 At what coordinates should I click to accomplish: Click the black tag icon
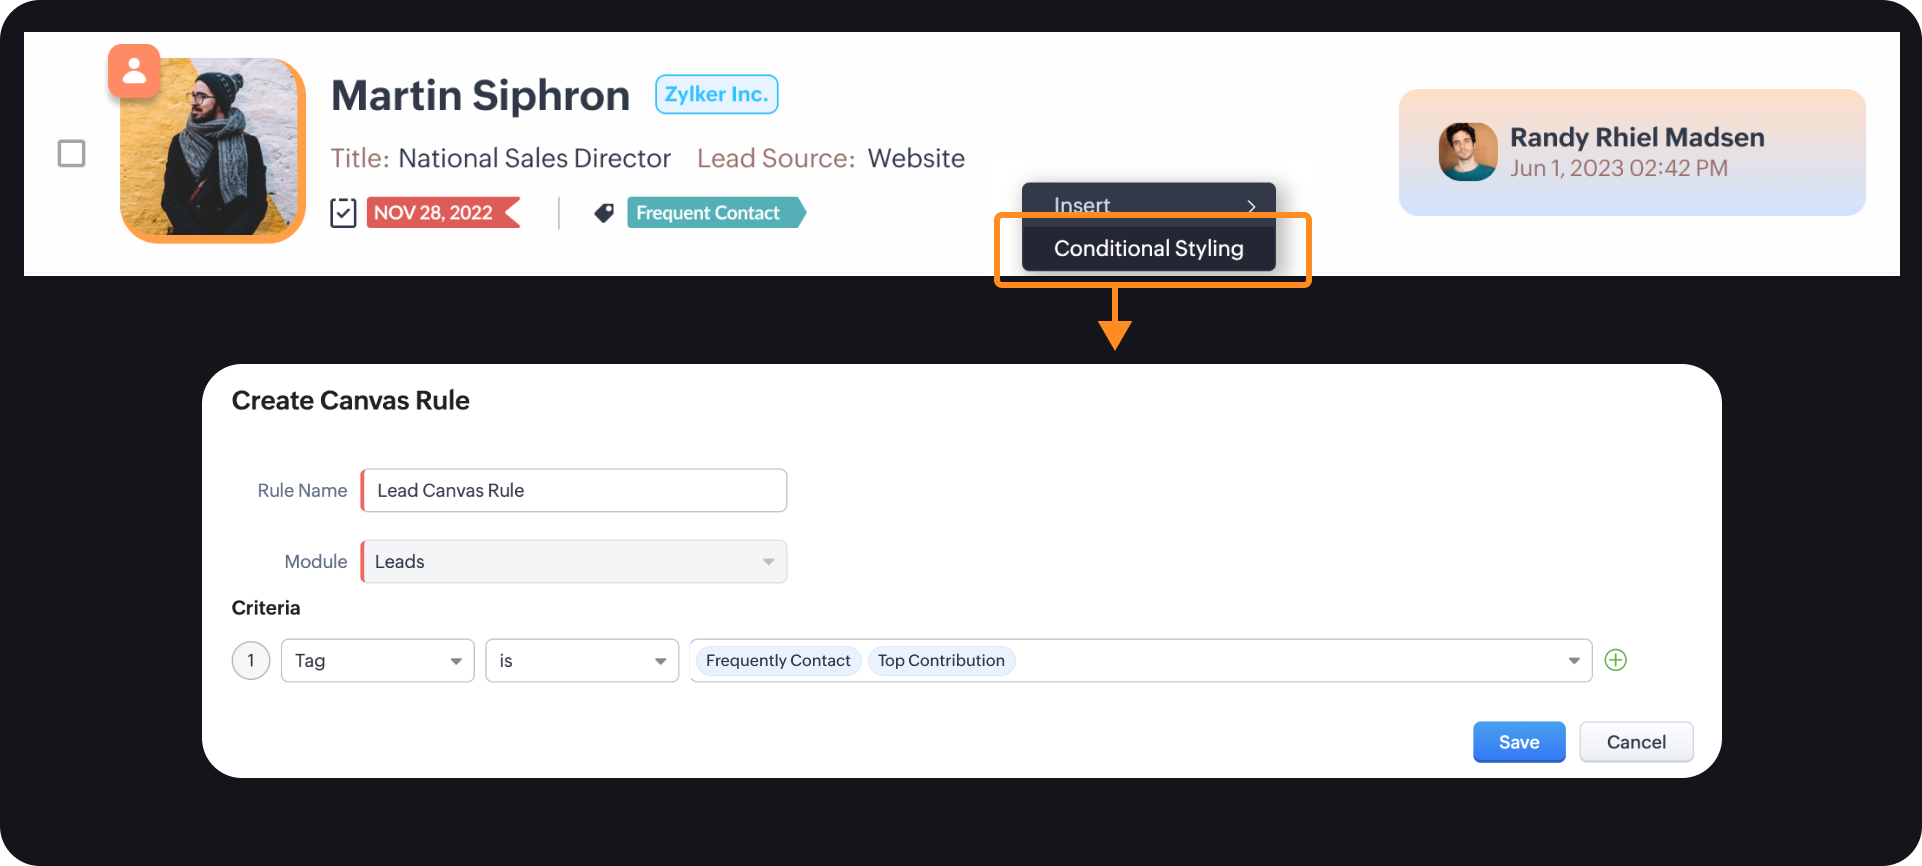point(604,213)
